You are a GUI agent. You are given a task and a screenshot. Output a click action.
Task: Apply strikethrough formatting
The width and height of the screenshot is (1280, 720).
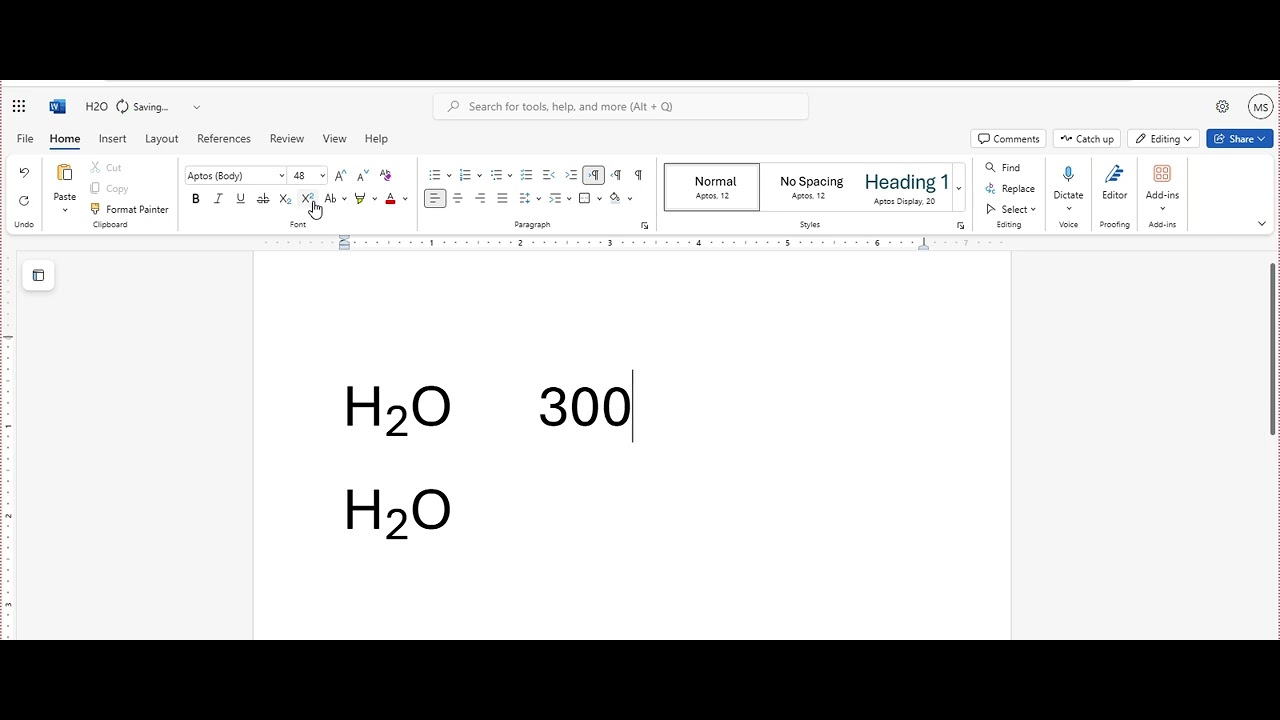pyautogui.click(x=263, y=199)
